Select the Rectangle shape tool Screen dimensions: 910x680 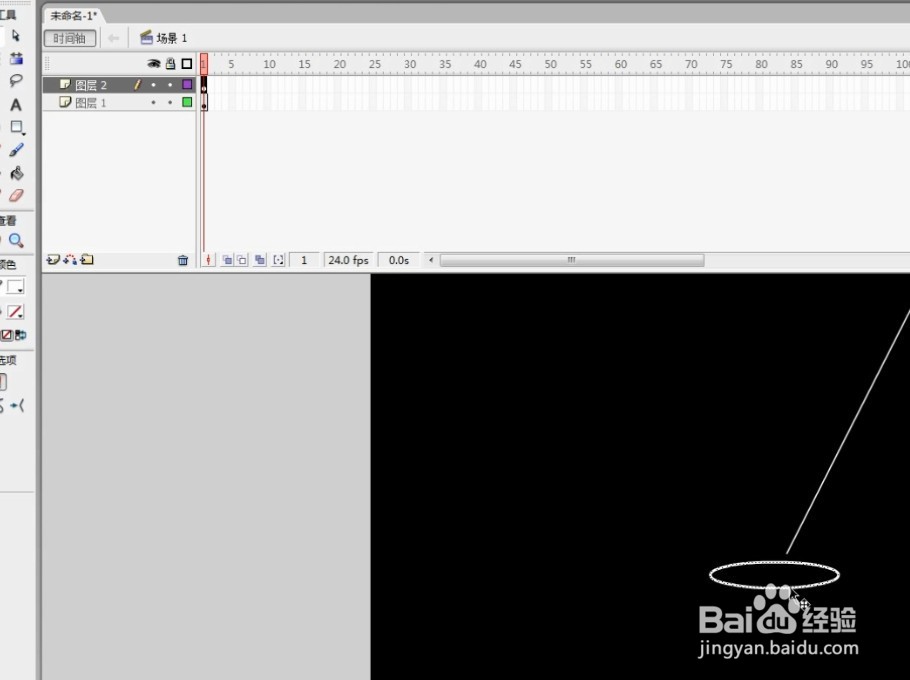point(17,127)
